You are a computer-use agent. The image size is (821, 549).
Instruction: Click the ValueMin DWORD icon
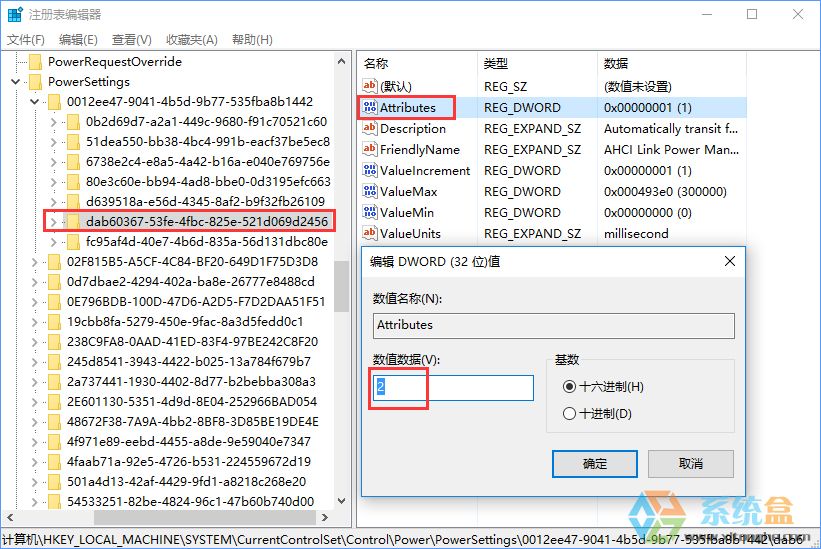point(370,212)
